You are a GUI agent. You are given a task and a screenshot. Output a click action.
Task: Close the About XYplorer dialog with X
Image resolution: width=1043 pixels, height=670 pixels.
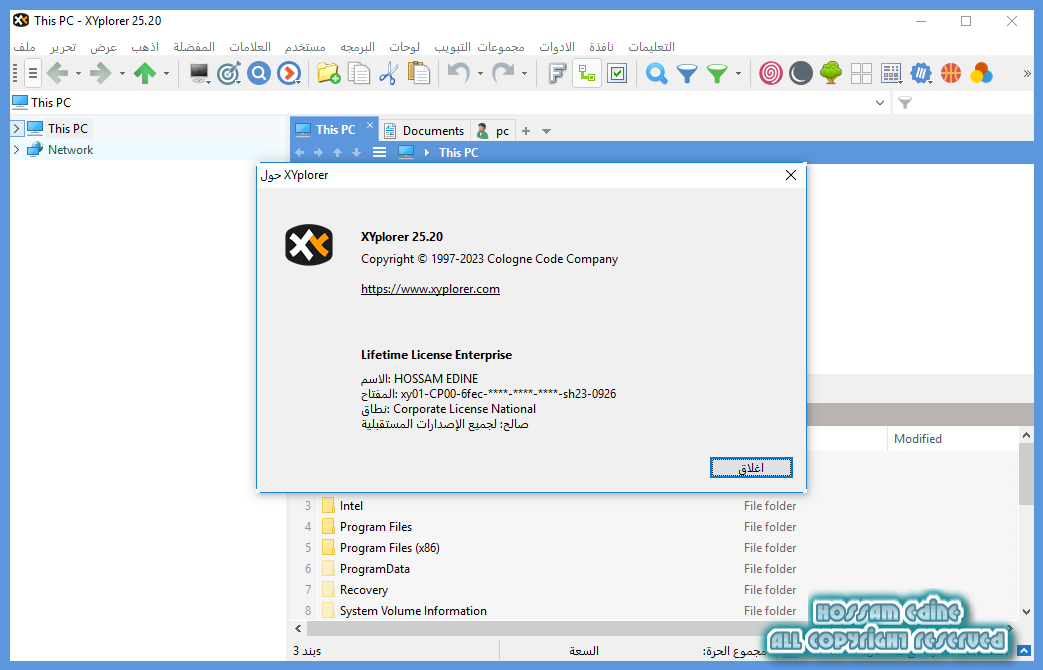[790, 175]
